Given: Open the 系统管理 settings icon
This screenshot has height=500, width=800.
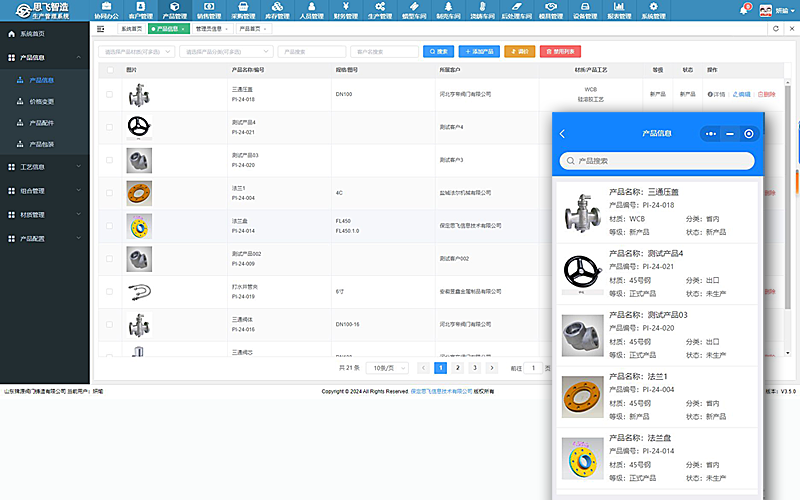Looking at the screenshot, I should click(652, 11).
